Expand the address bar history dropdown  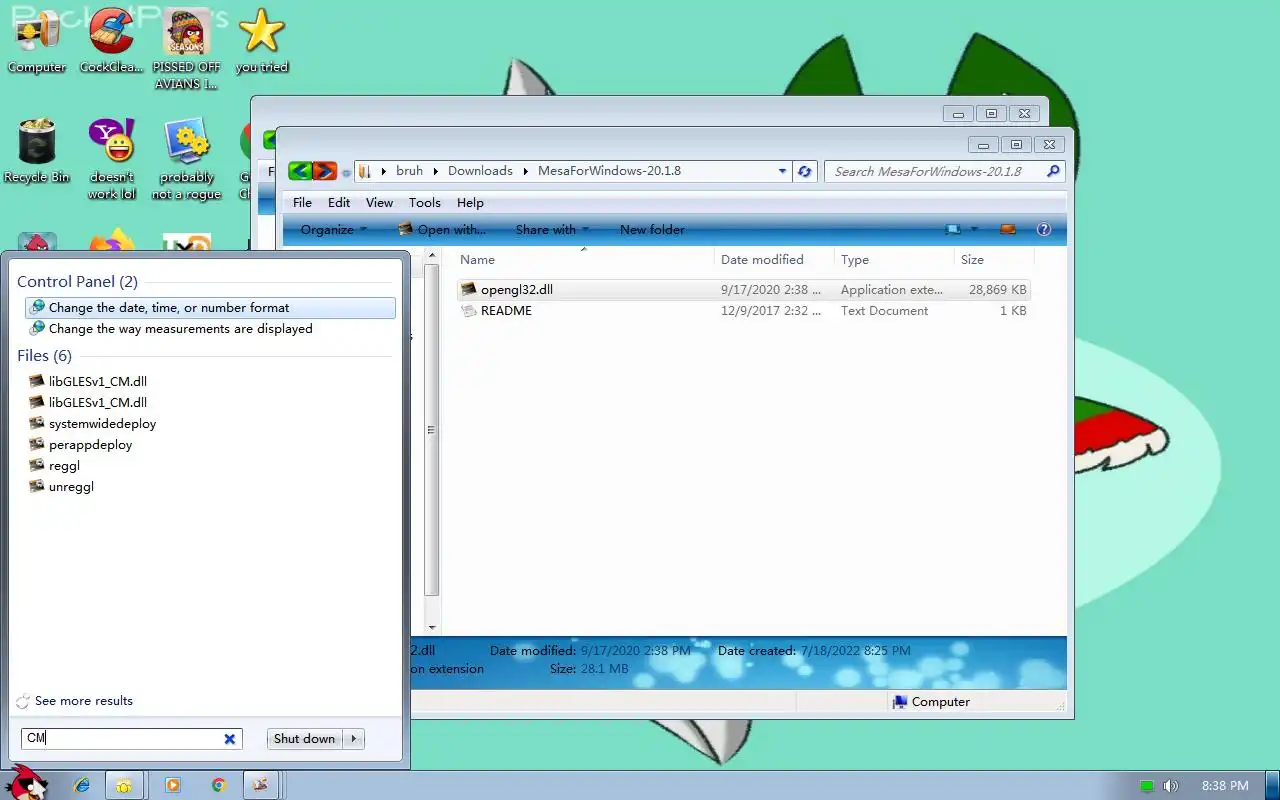(782, 171)
